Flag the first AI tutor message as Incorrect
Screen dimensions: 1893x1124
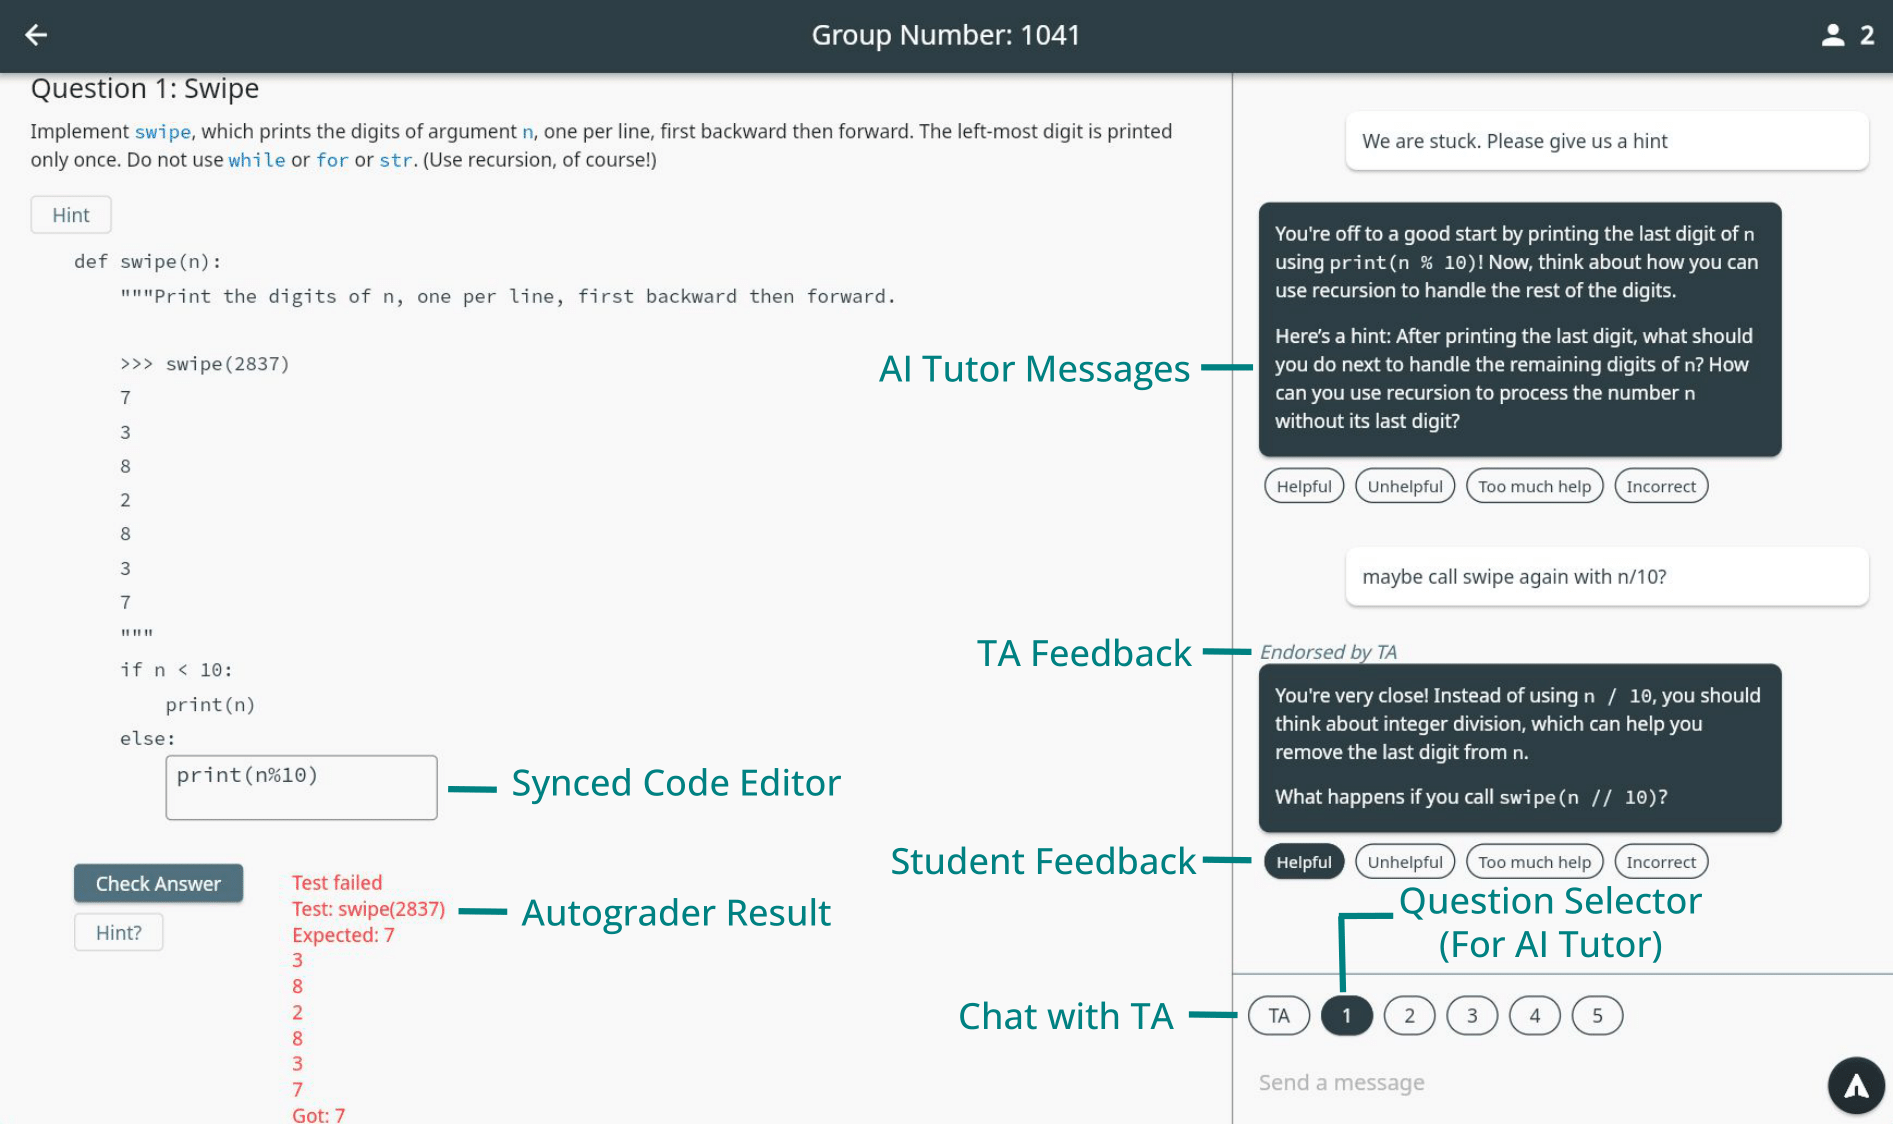pos(1661,486)
